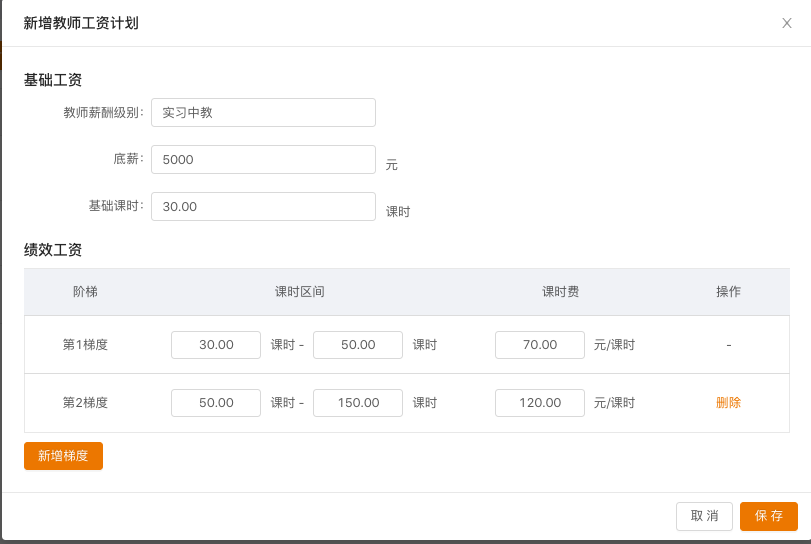Screen dimensions: 811x544
Task: Click the 教师薪酬级别 field showing 实习中教
Action: pos(263,113)
